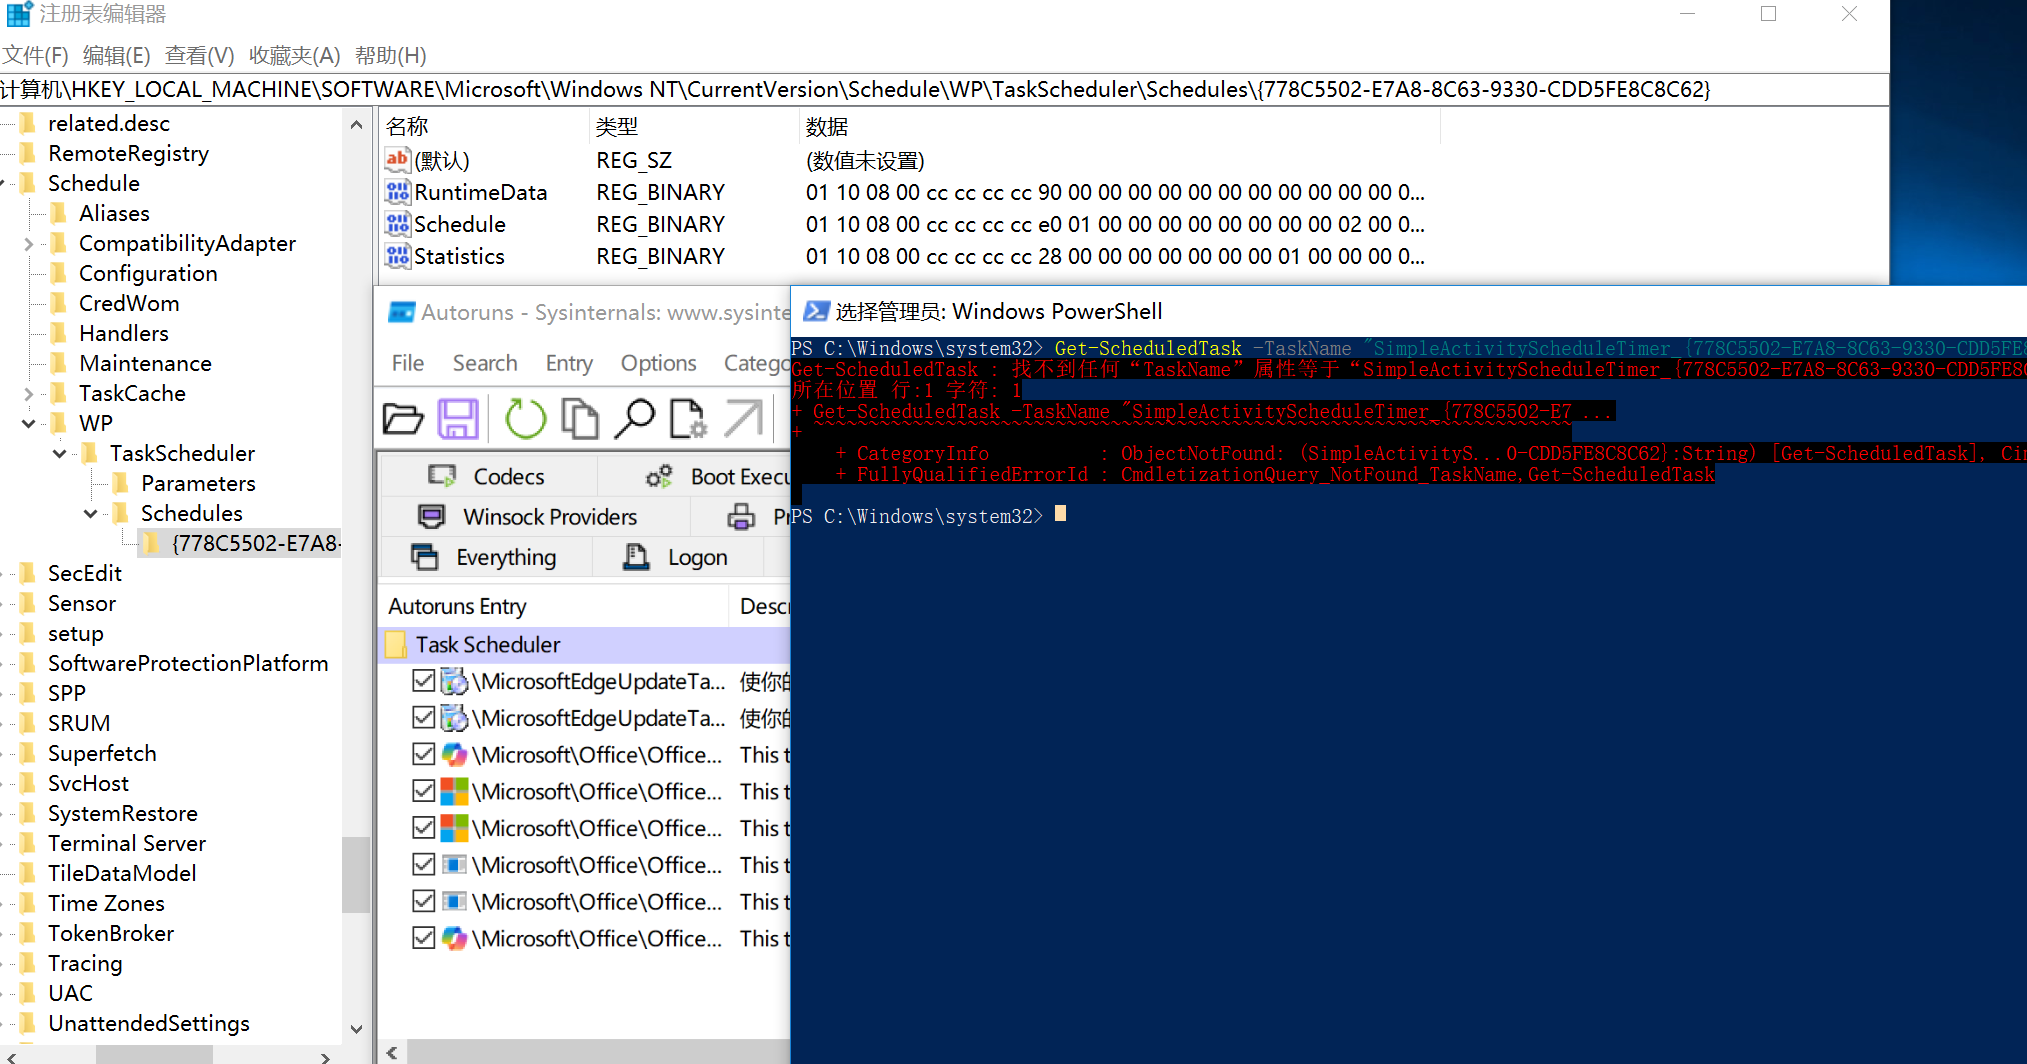Viewport: 2027px width, 1064px height.
Task: Switch to the Logon tab
Action: click(x=677, y=557)
